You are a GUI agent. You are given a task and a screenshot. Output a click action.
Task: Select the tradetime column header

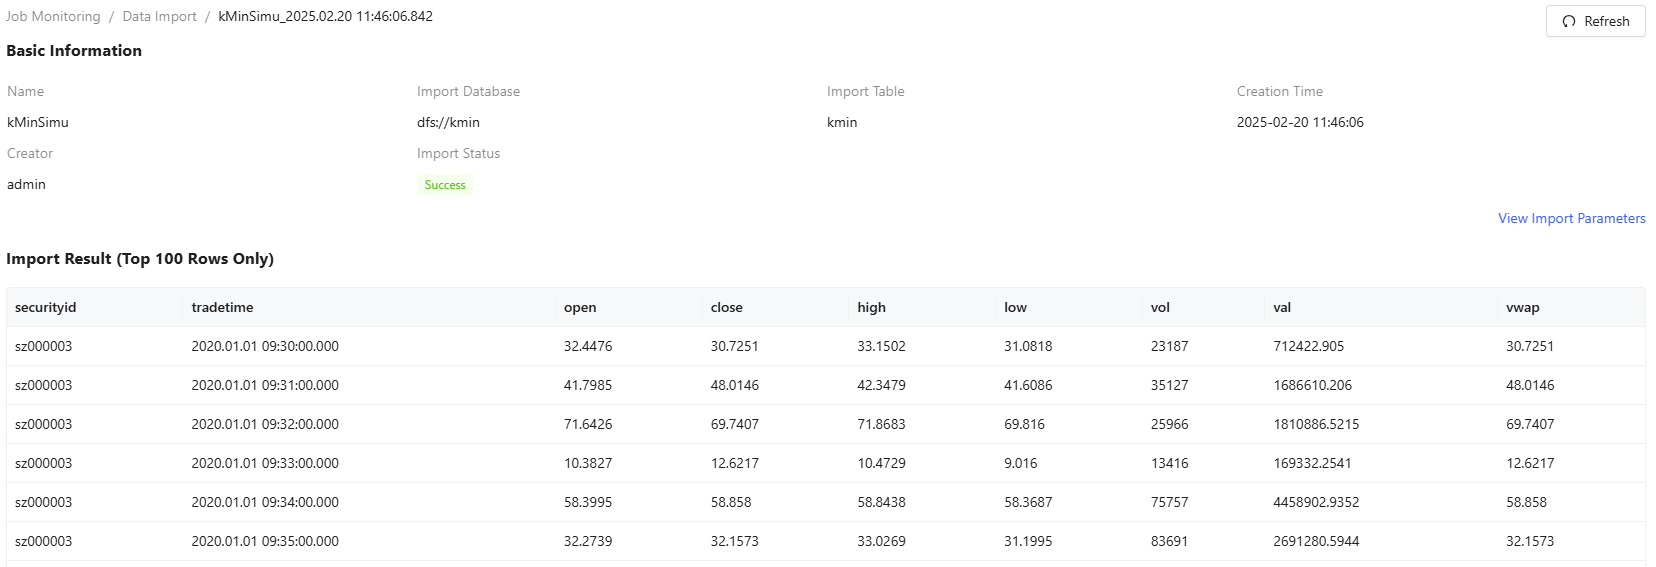tap(222, 307)
